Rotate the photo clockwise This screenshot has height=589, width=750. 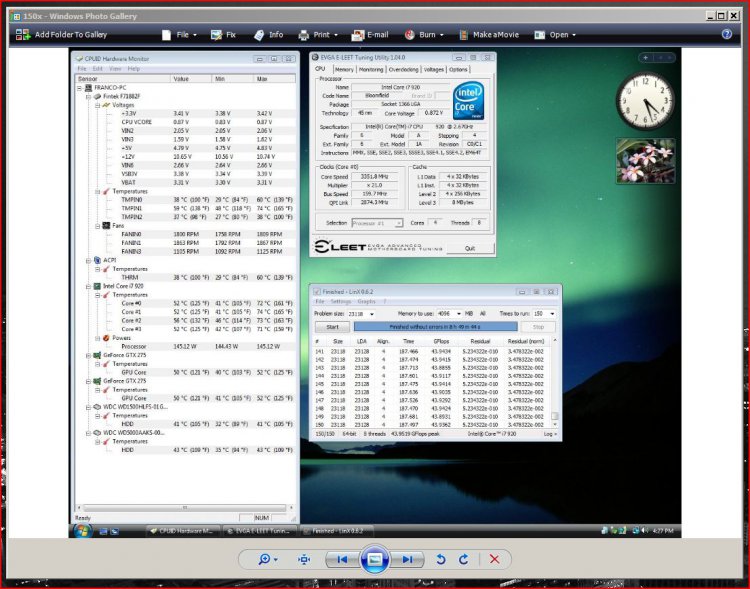463,559
